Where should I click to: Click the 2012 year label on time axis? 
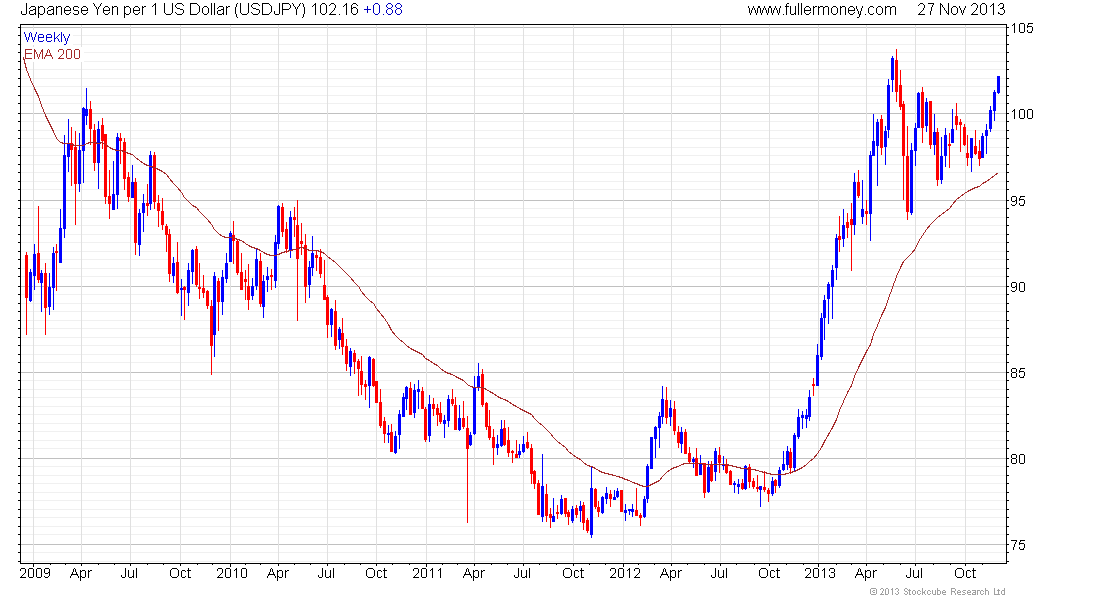624,573
